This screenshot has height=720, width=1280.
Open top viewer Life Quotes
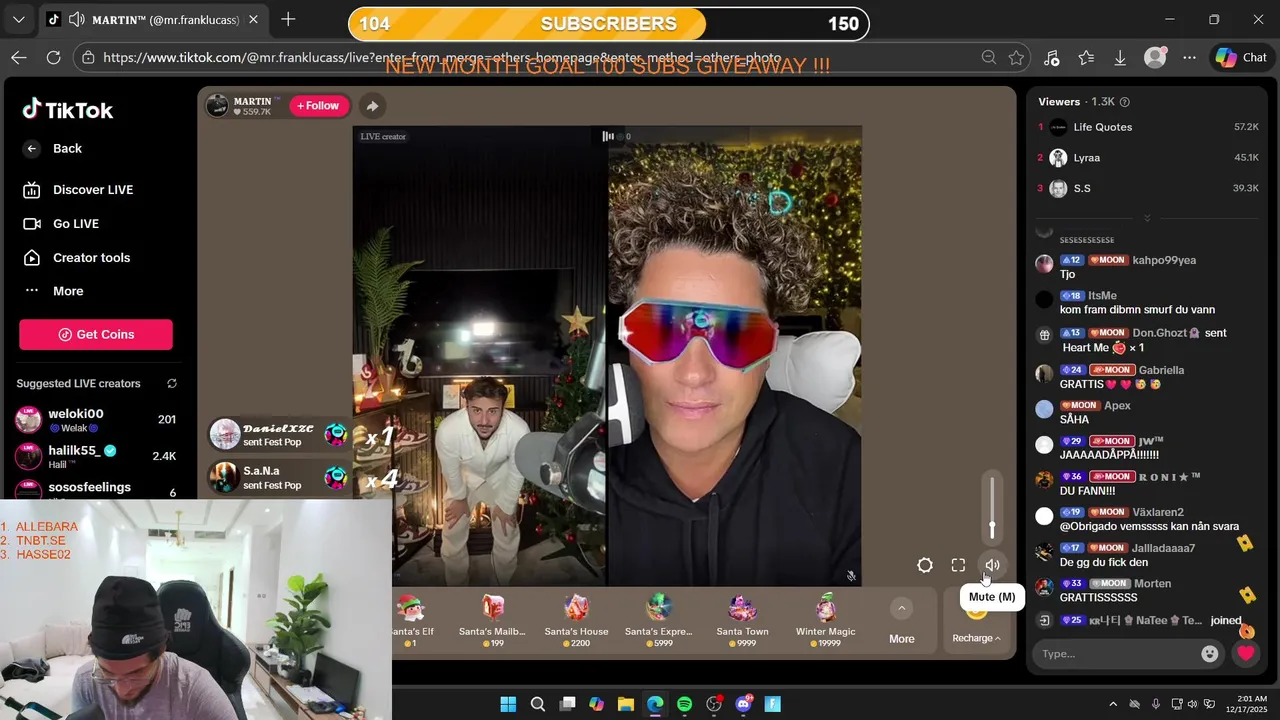(1148, 127)
